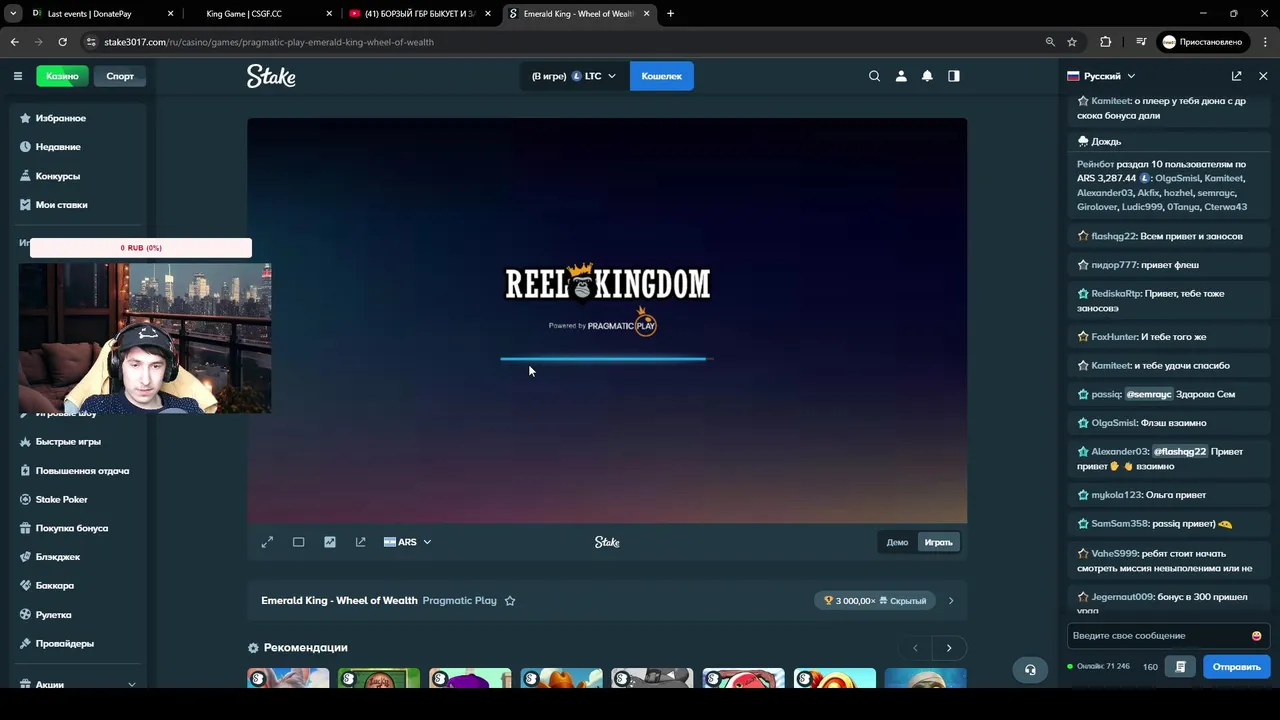Open the notifications bell
1280x720 pixels.
927,76
